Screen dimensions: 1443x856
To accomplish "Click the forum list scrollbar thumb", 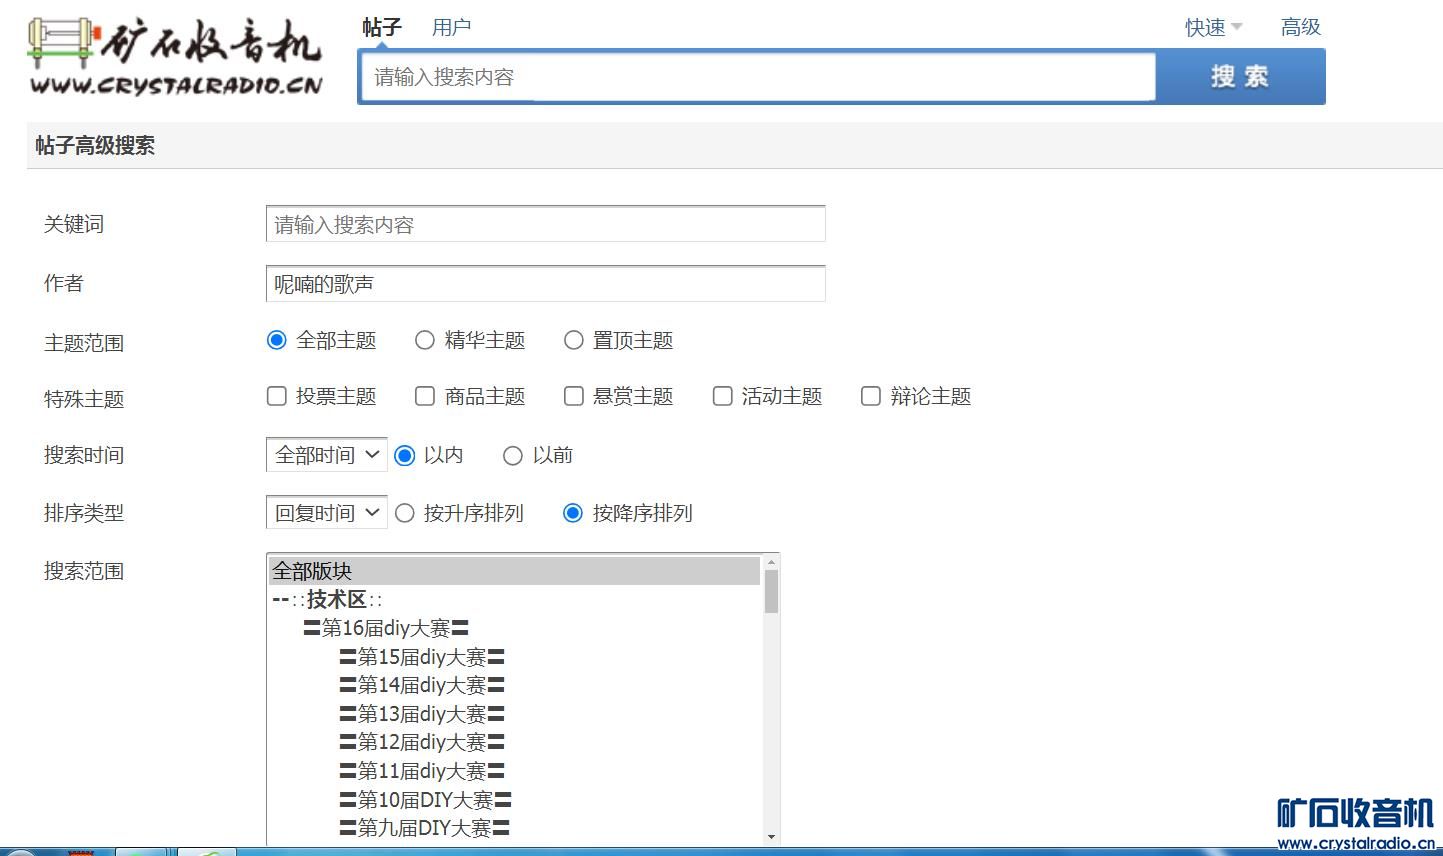I will point(771,591).
